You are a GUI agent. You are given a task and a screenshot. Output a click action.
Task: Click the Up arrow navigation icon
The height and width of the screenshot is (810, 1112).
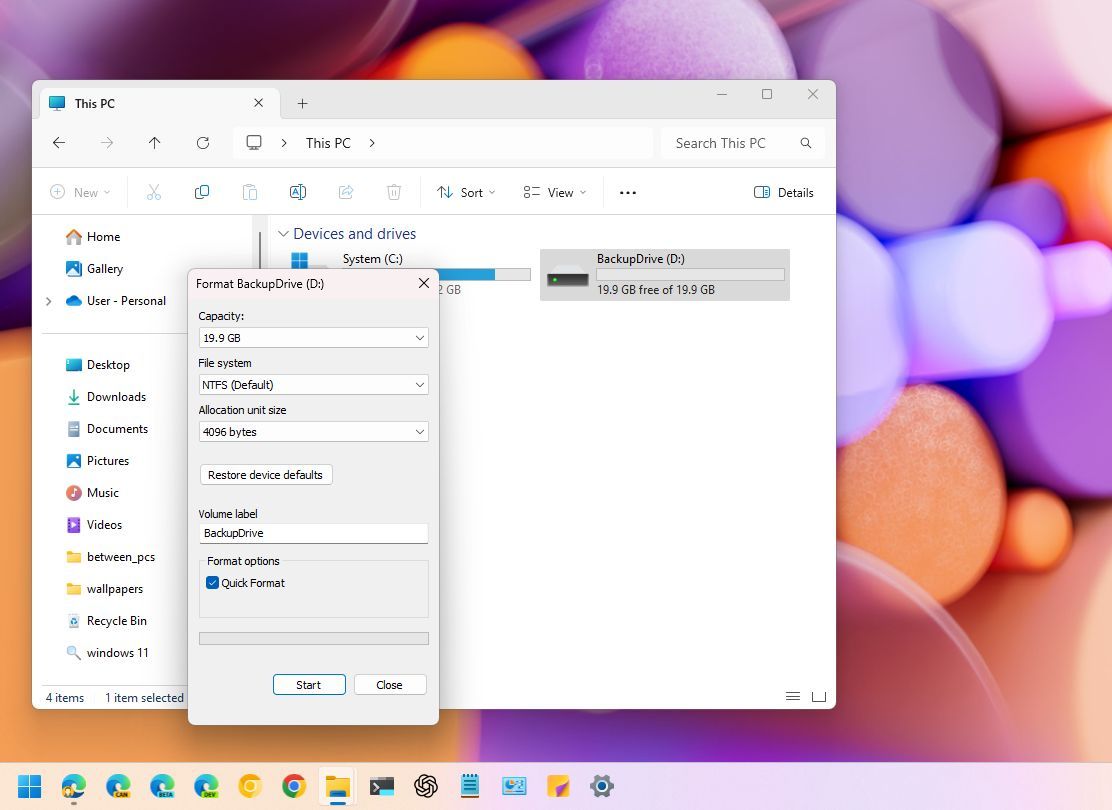pos(155,143)
